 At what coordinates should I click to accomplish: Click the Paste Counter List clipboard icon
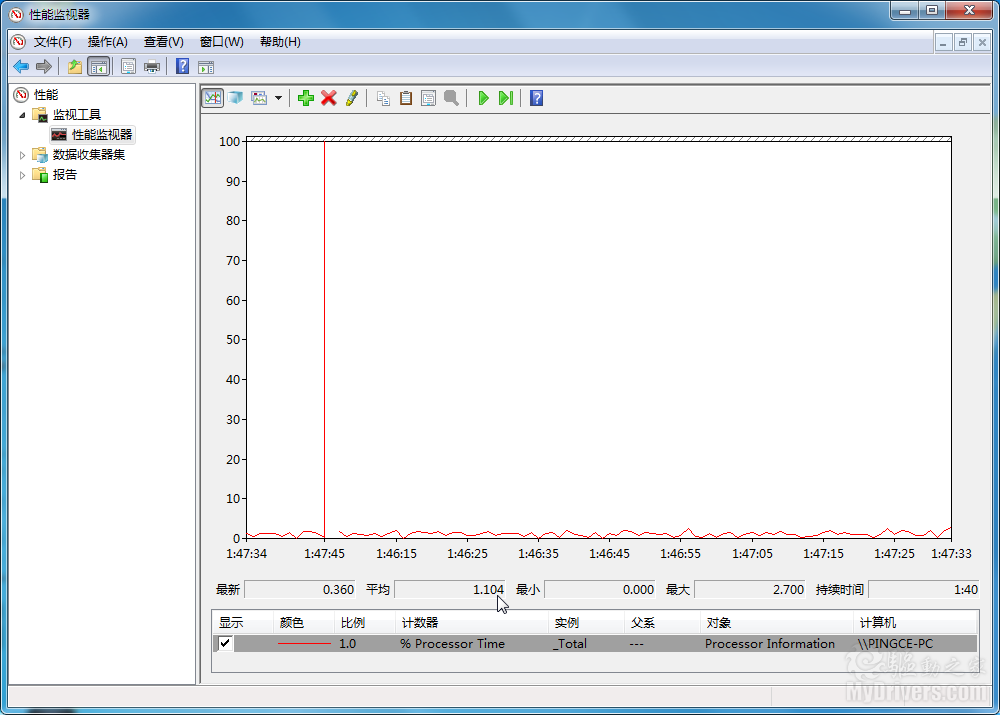tap(406, 98)
